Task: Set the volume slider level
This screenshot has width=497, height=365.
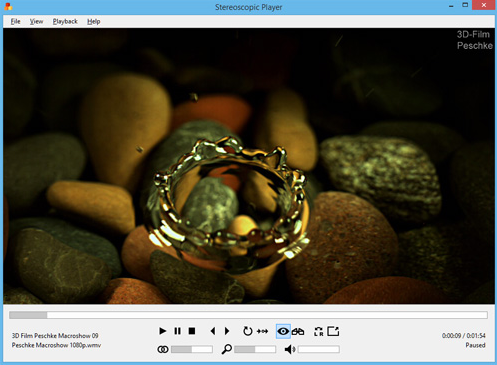Action: coord(319,349)
